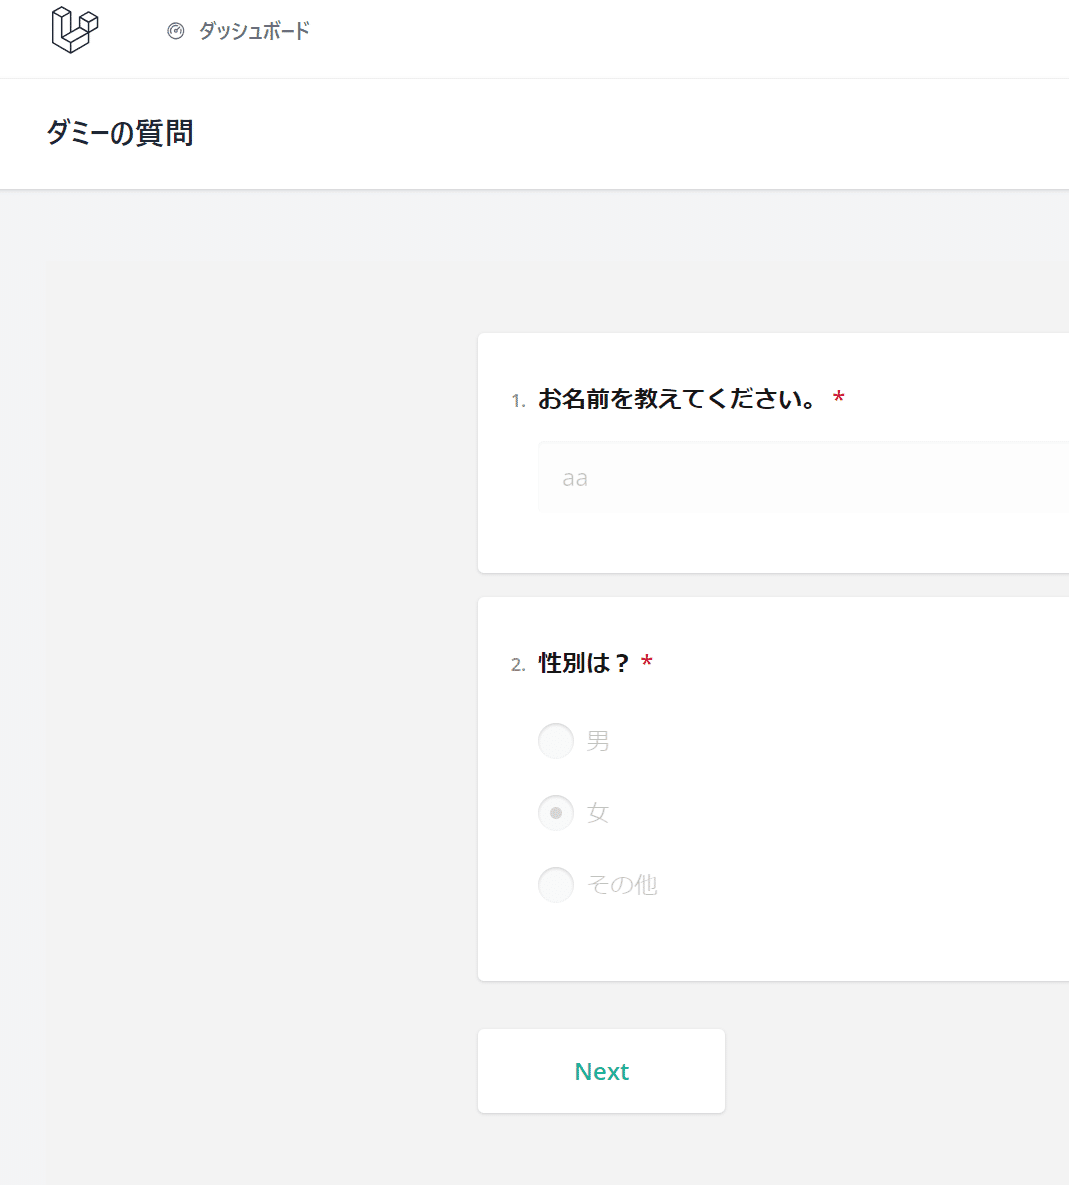Select the その他 radio button

pyautogui.click(x=556, y=885)
